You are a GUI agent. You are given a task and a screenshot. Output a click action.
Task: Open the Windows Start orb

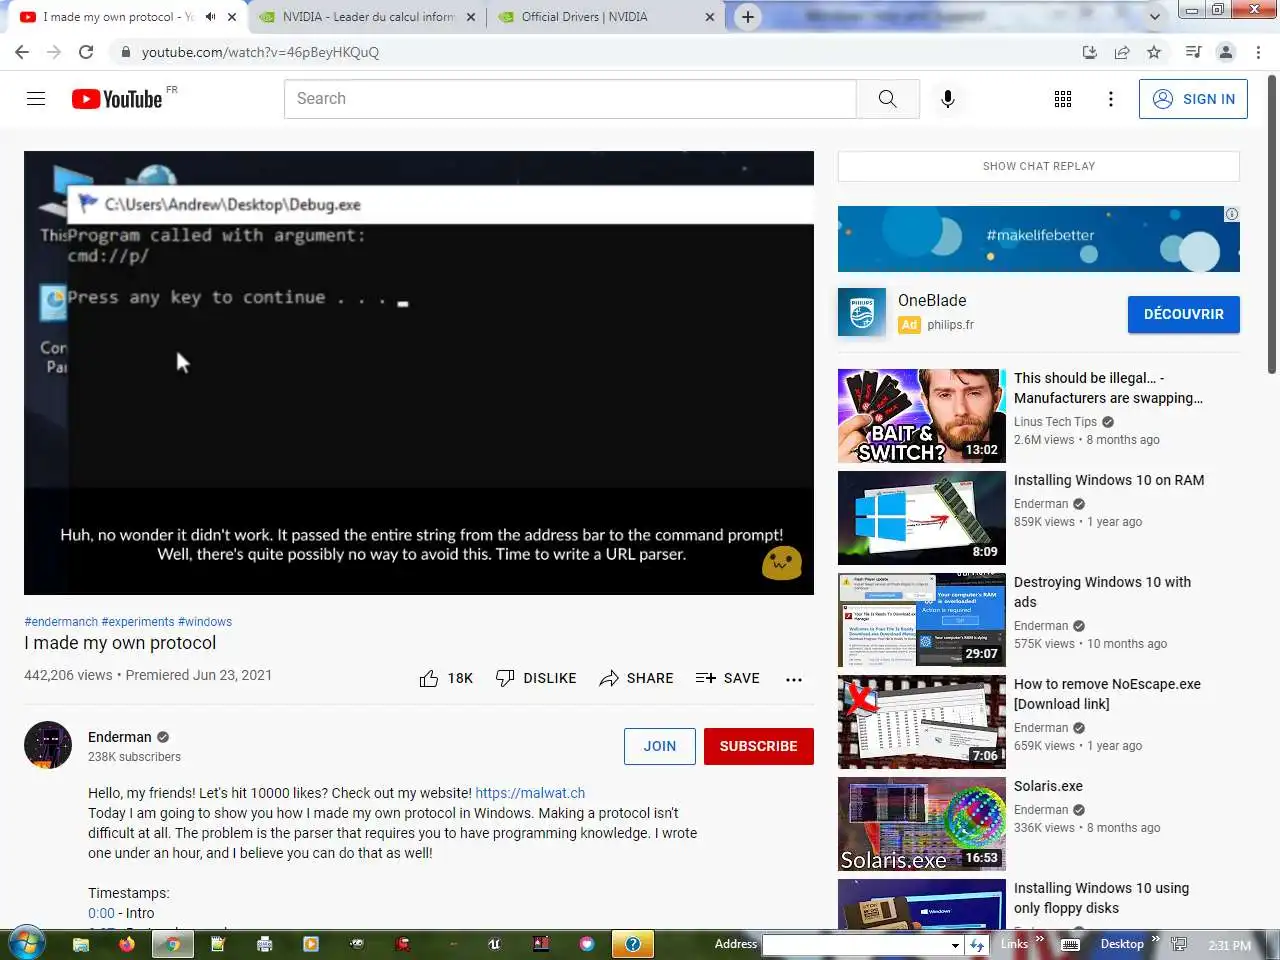pos(25,943)
